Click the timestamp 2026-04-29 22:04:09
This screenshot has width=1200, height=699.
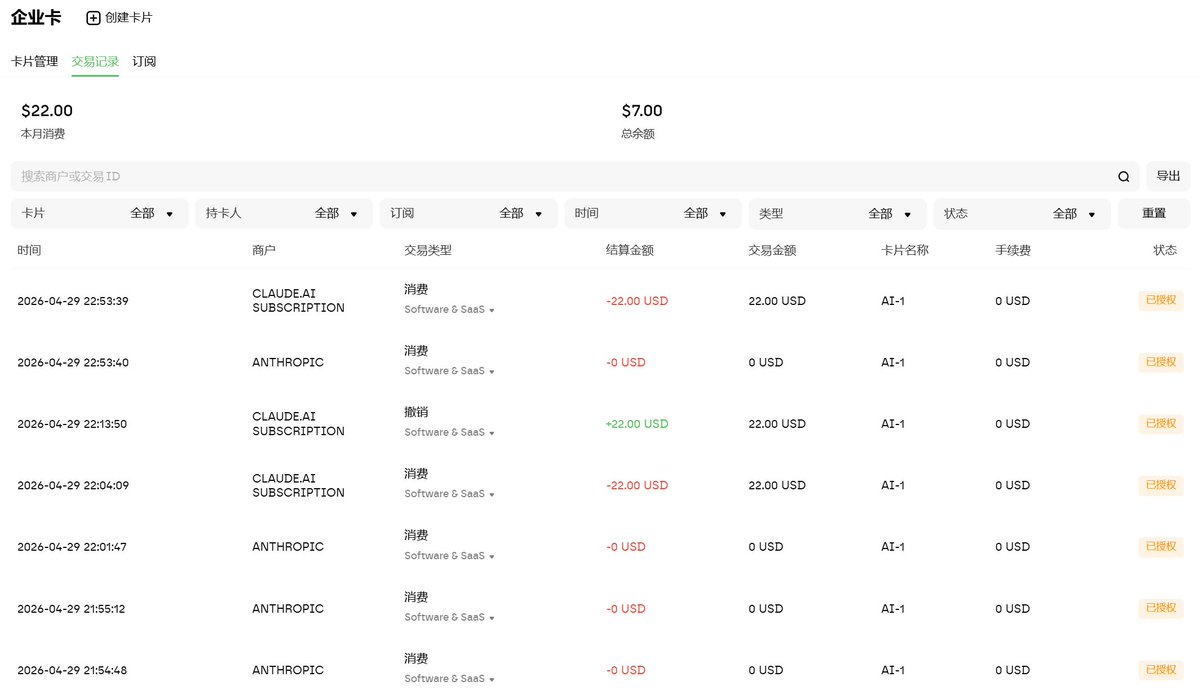point(73,486)
